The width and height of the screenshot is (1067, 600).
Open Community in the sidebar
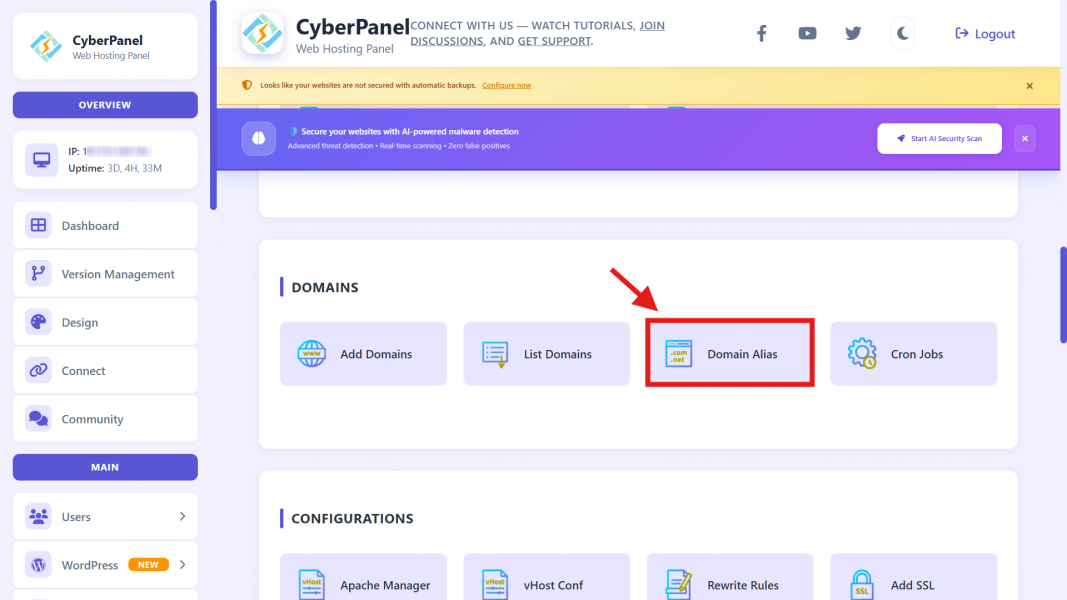105,418
